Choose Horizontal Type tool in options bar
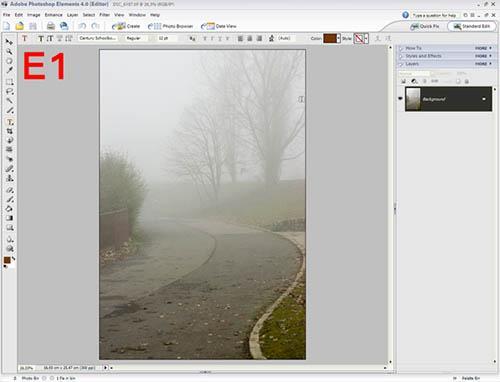Image resolution: width=500 pixels, height=382 pixels. point(41,39)
